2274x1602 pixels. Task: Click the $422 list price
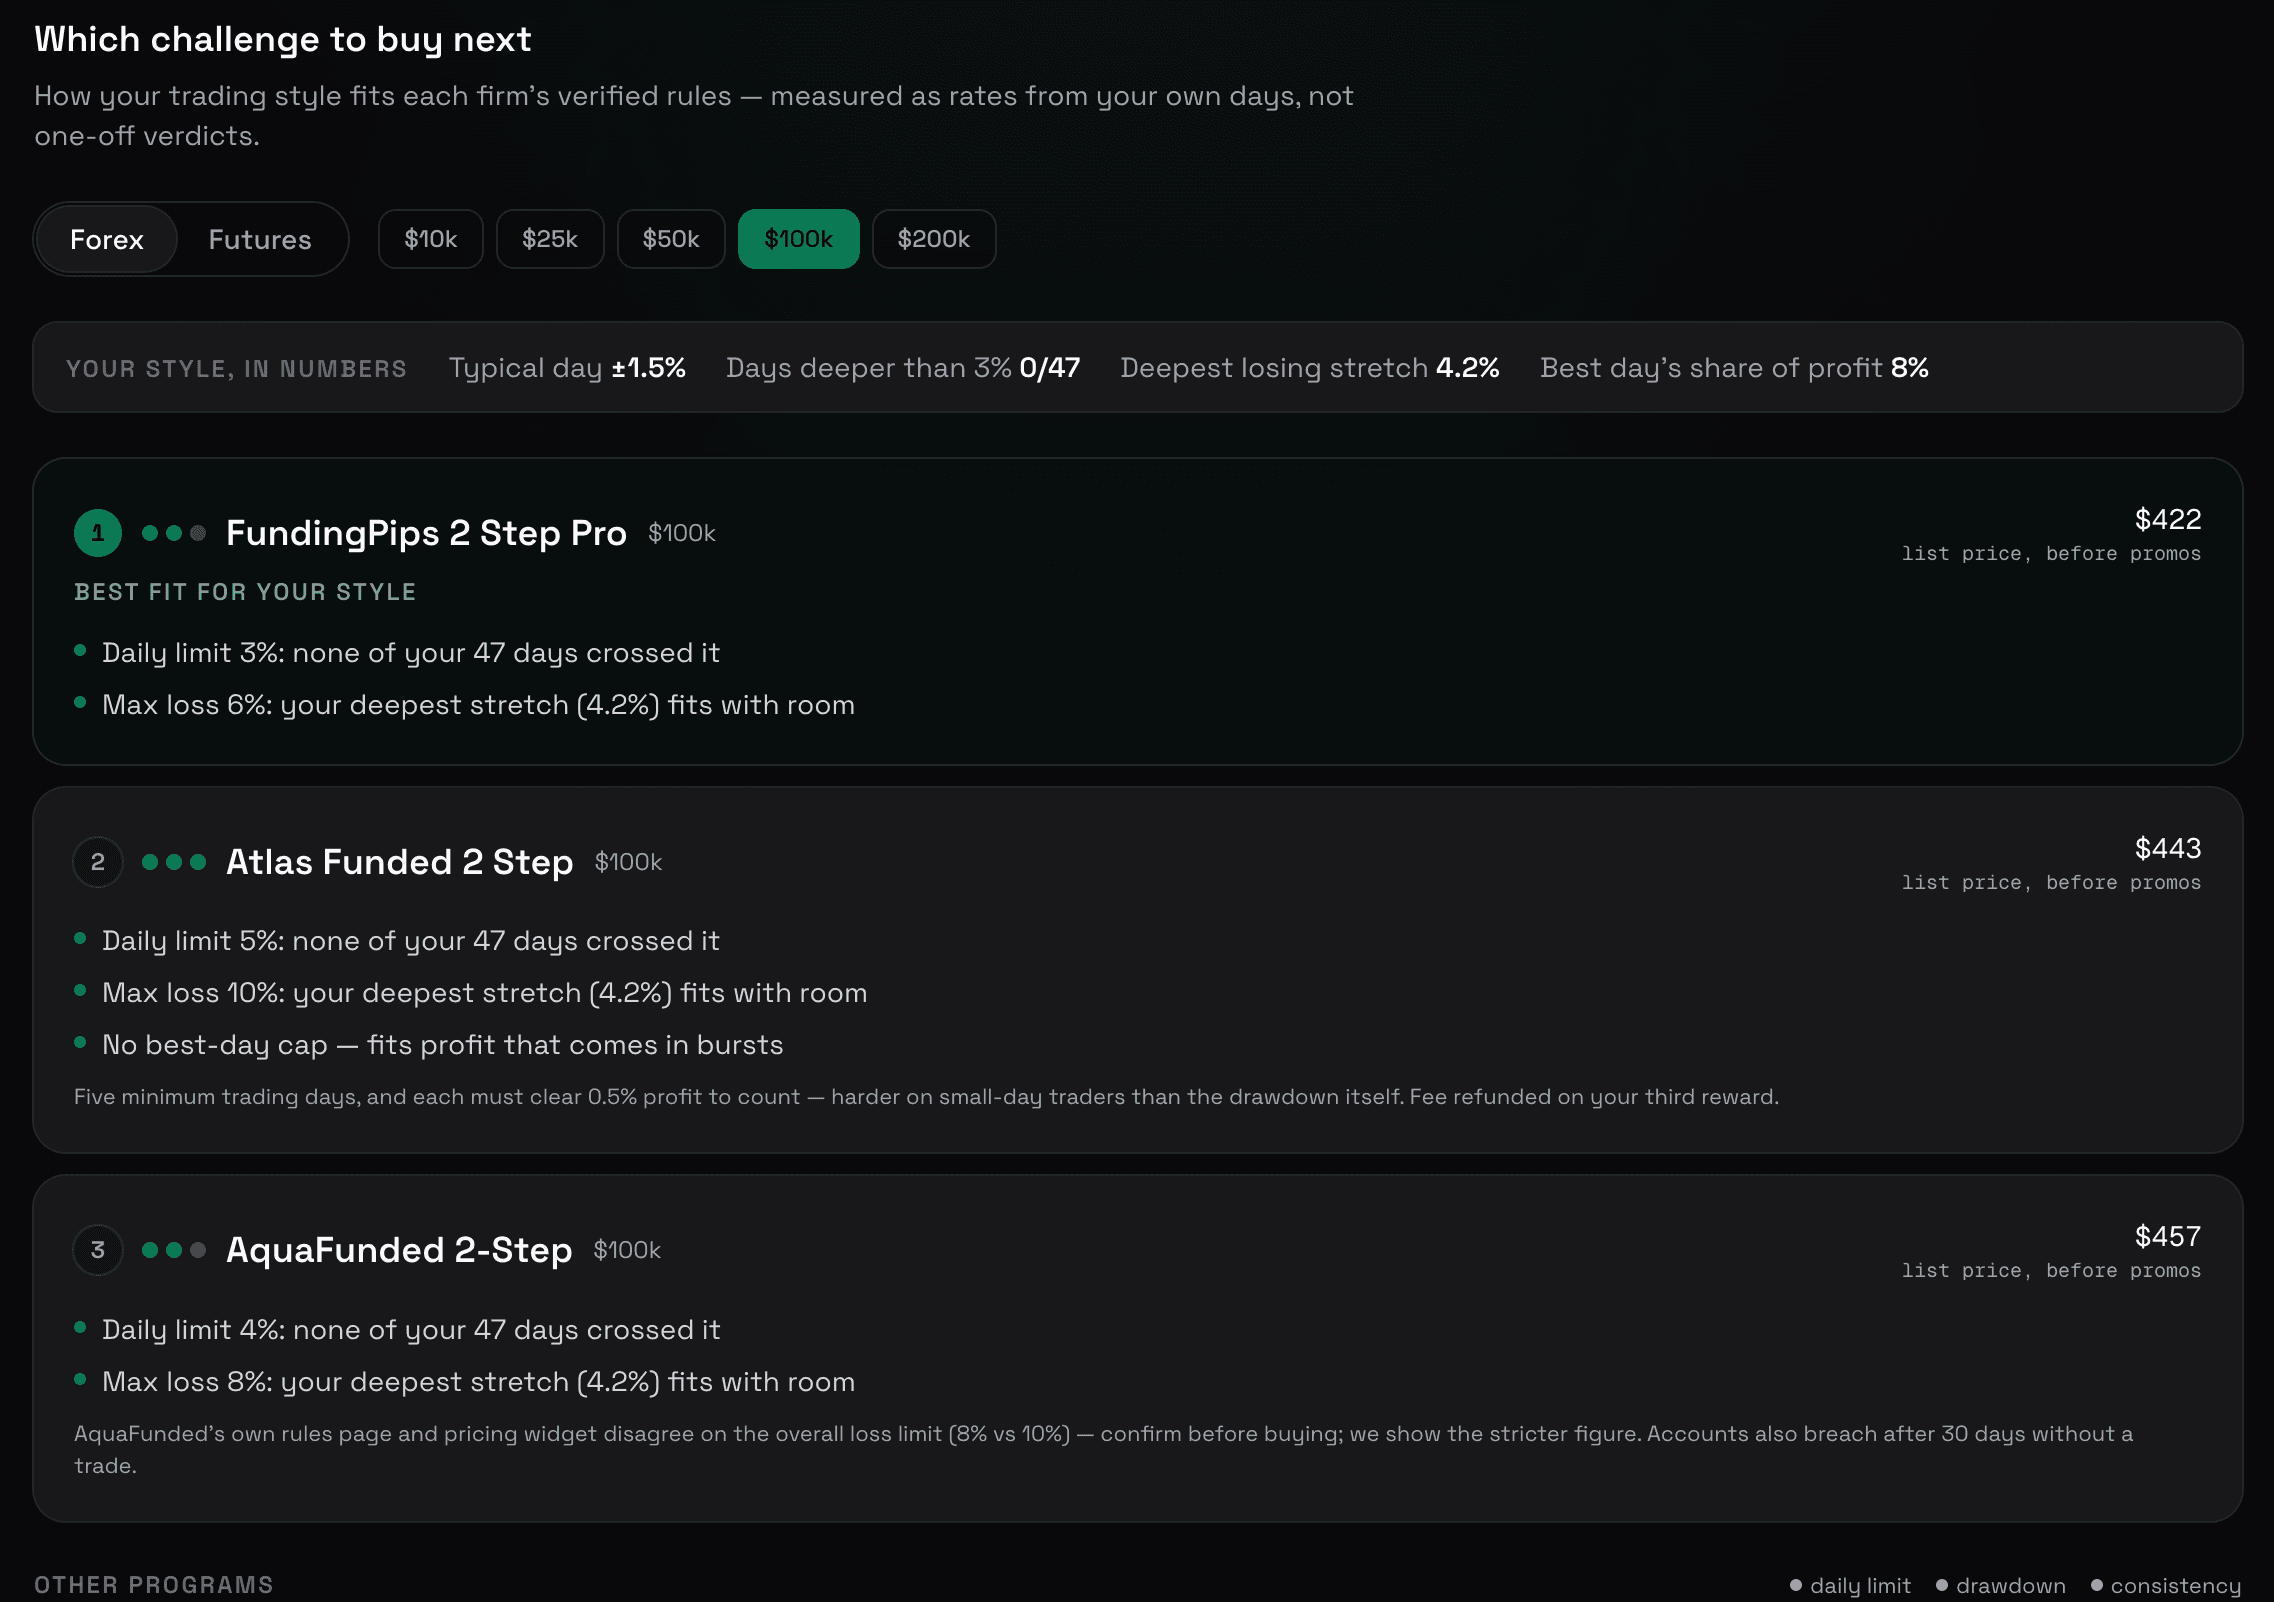click(x=2168, y=519)
